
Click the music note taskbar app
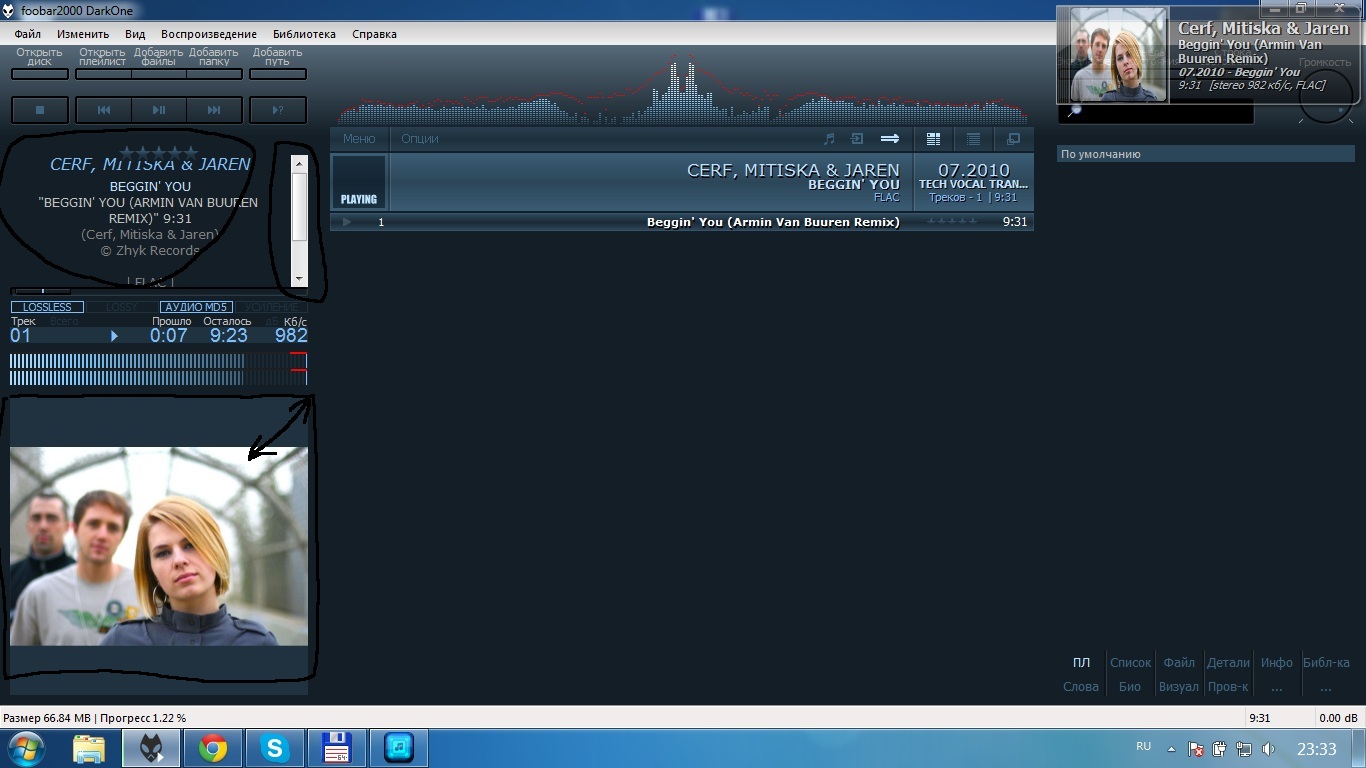399,748
